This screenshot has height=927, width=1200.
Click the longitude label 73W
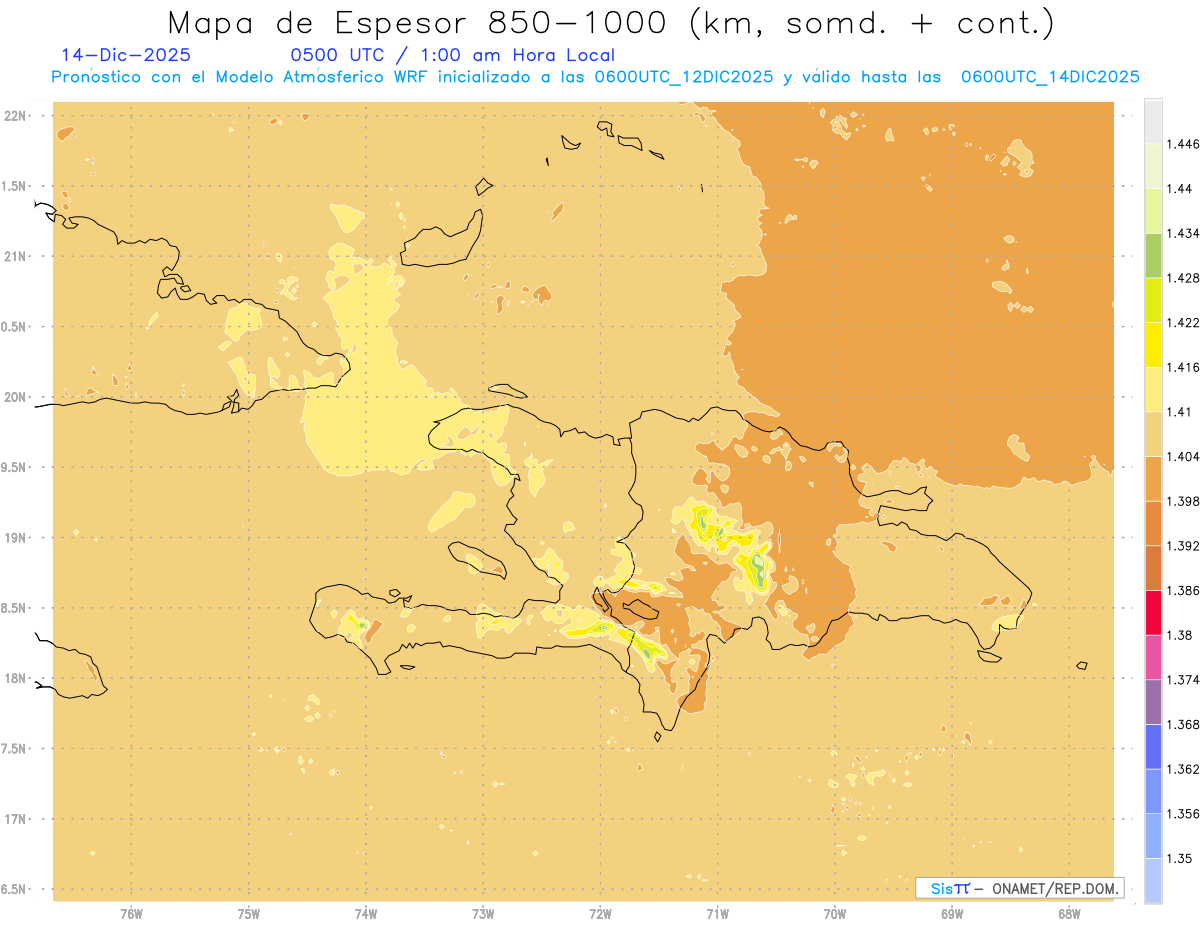pyautogui.click(x=483, y=914)
